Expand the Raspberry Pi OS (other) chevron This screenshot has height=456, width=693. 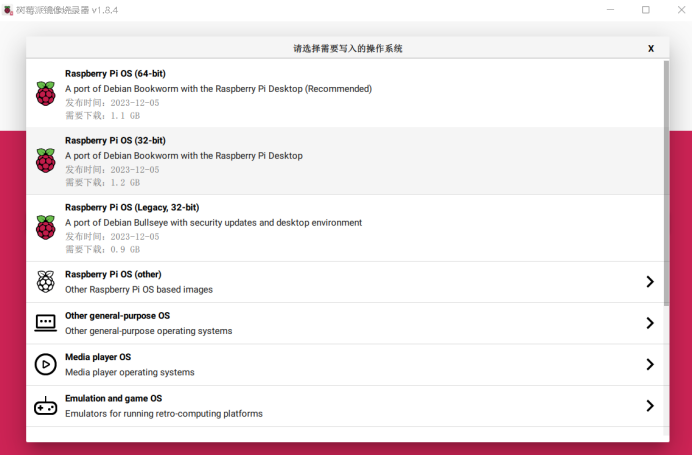pyautogui.click(x=650, y=281)
